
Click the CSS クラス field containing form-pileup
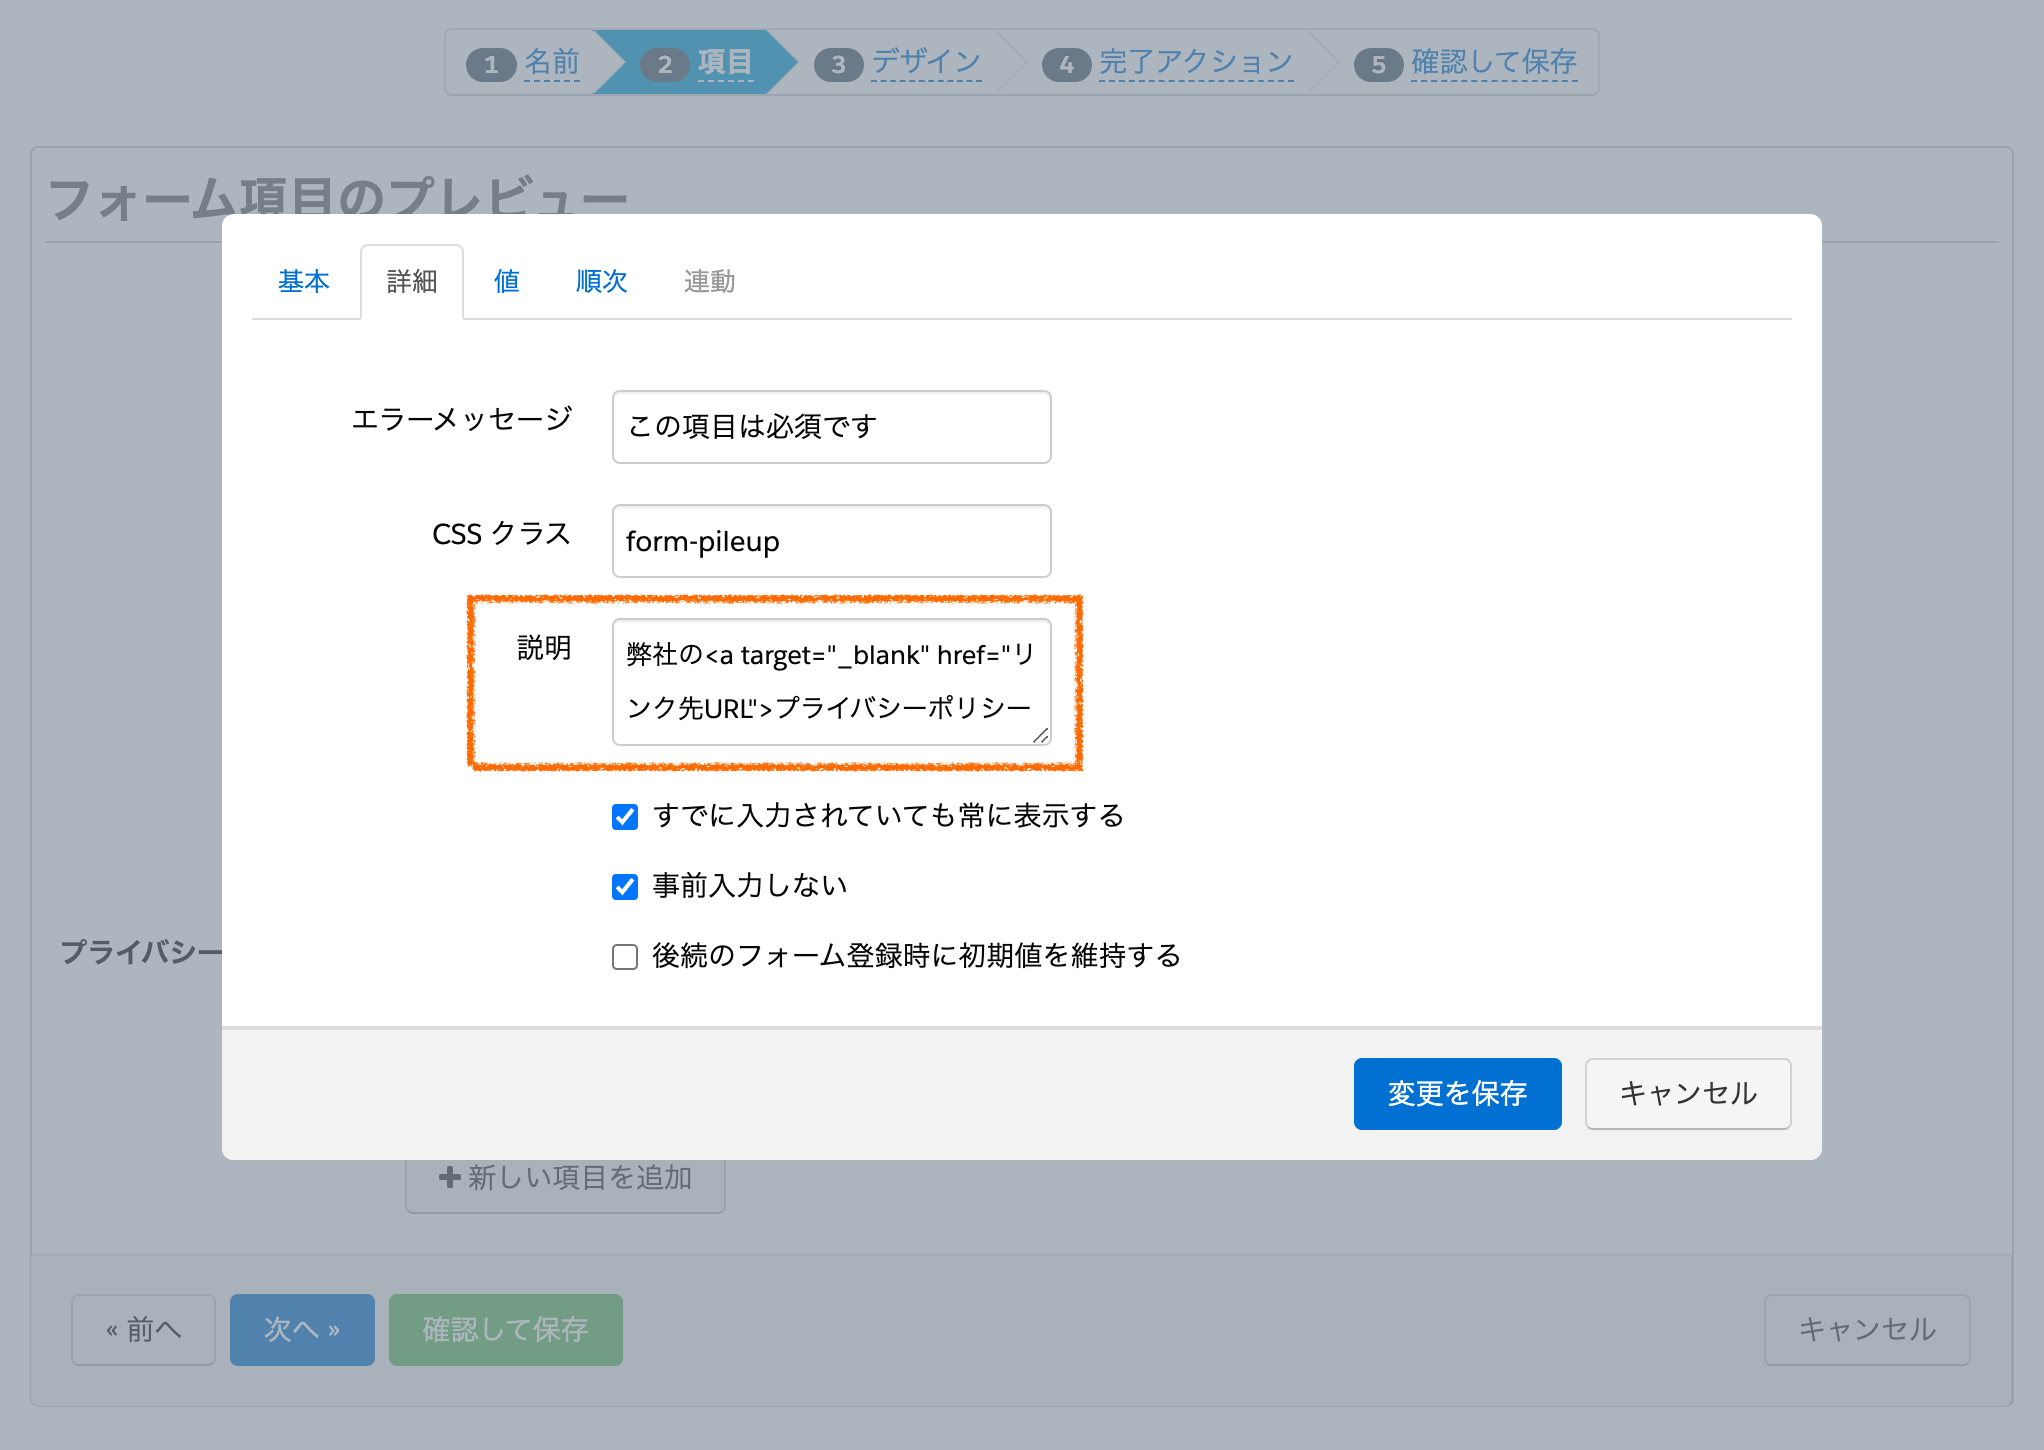[831, 541]
